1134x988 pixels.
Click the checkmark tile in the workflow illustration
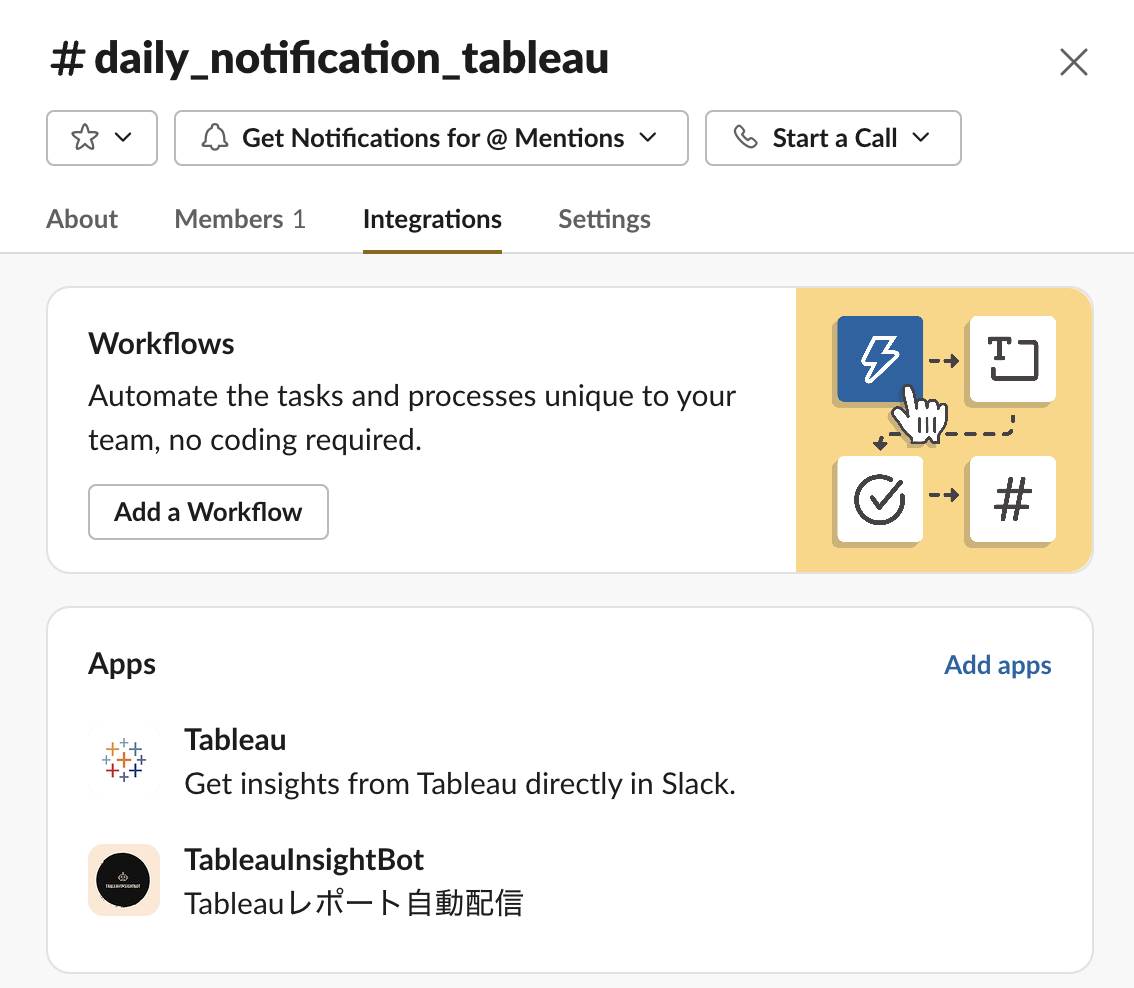pyautogui.click(x=879, y=499)
